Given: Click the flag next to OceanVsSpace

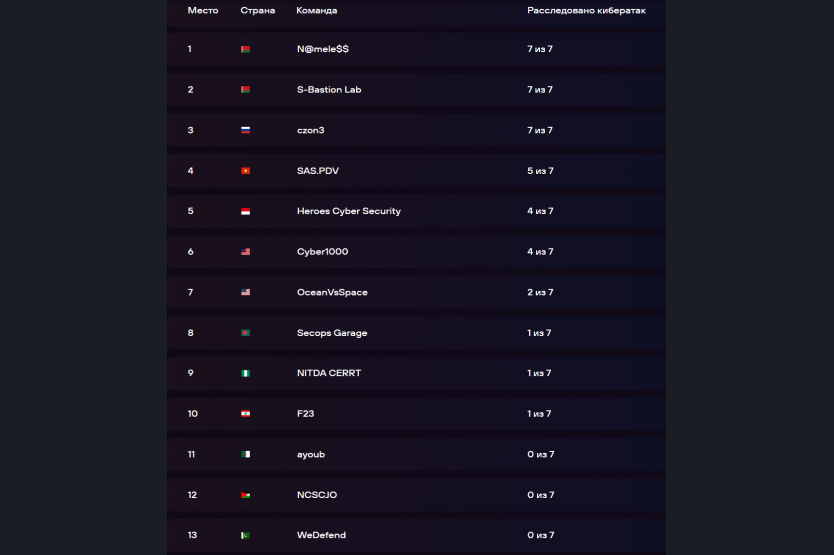Looking at the screenshot, I should 245,292.
